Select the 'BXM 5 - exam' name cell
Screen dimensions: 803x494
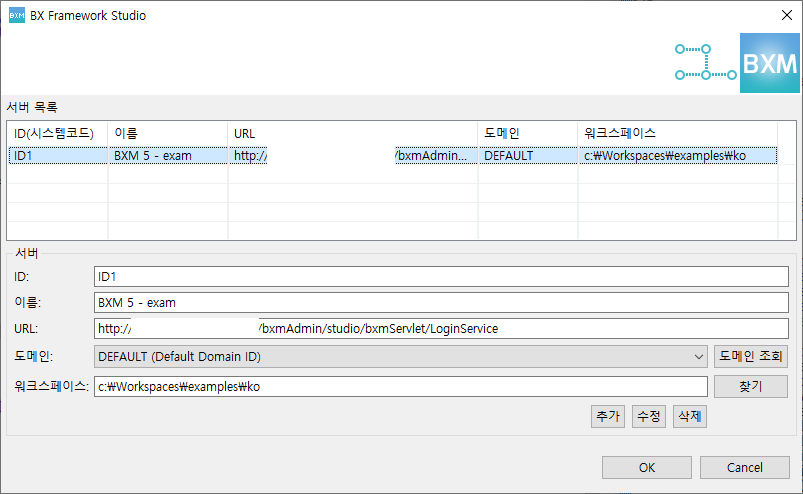167,156
